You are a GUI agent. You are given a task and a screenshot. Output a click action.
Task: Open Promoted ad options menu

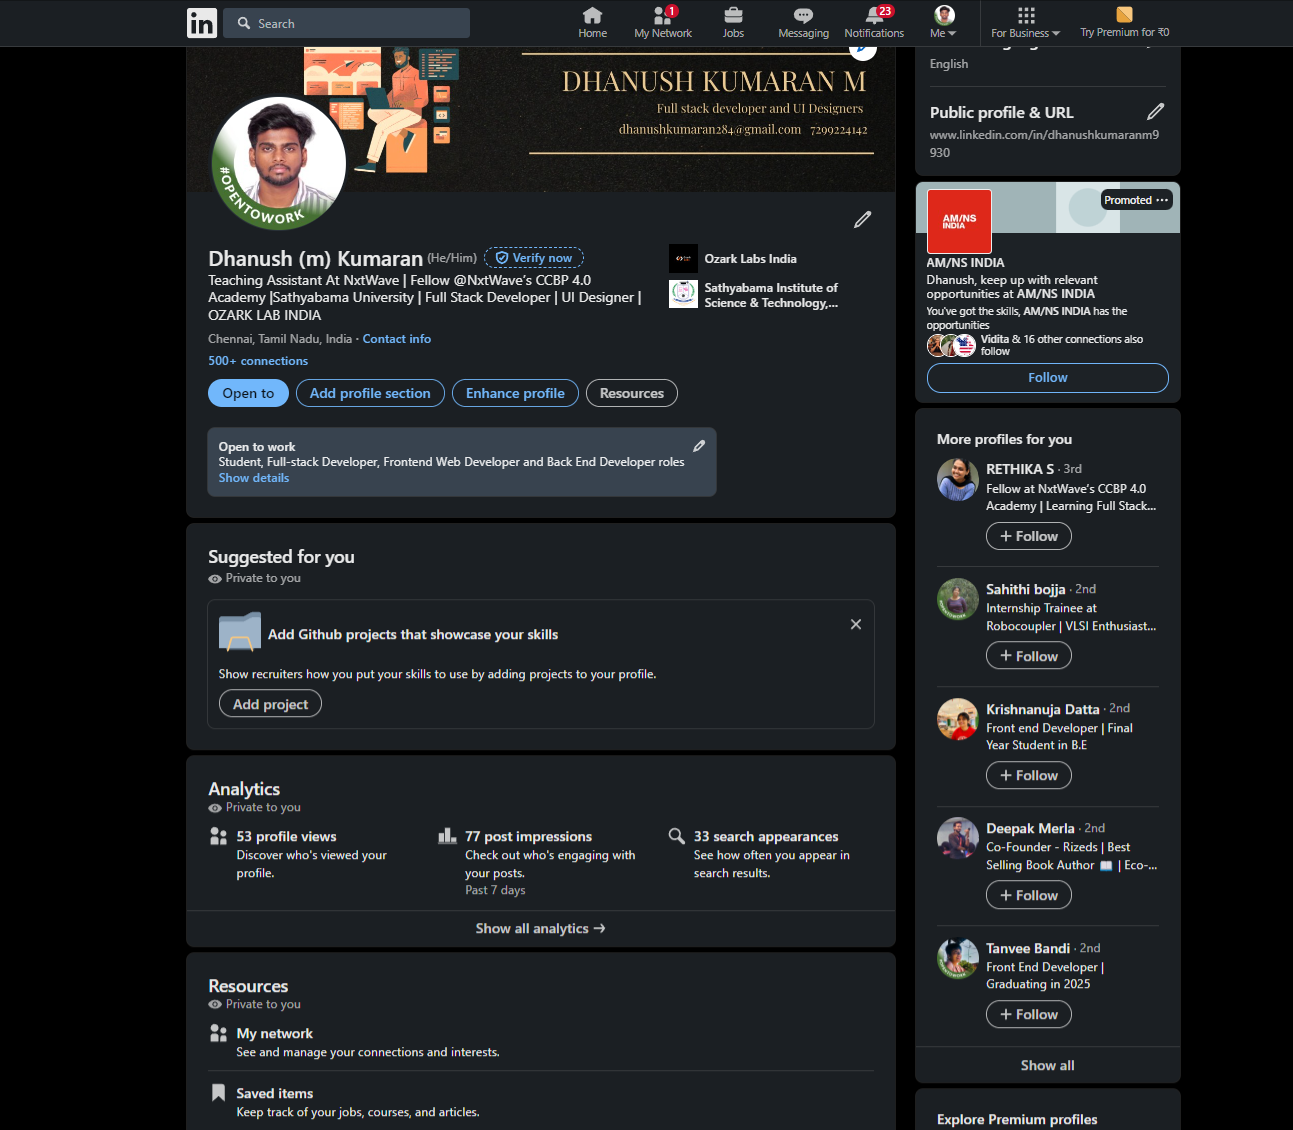(x=1162, y=200)
